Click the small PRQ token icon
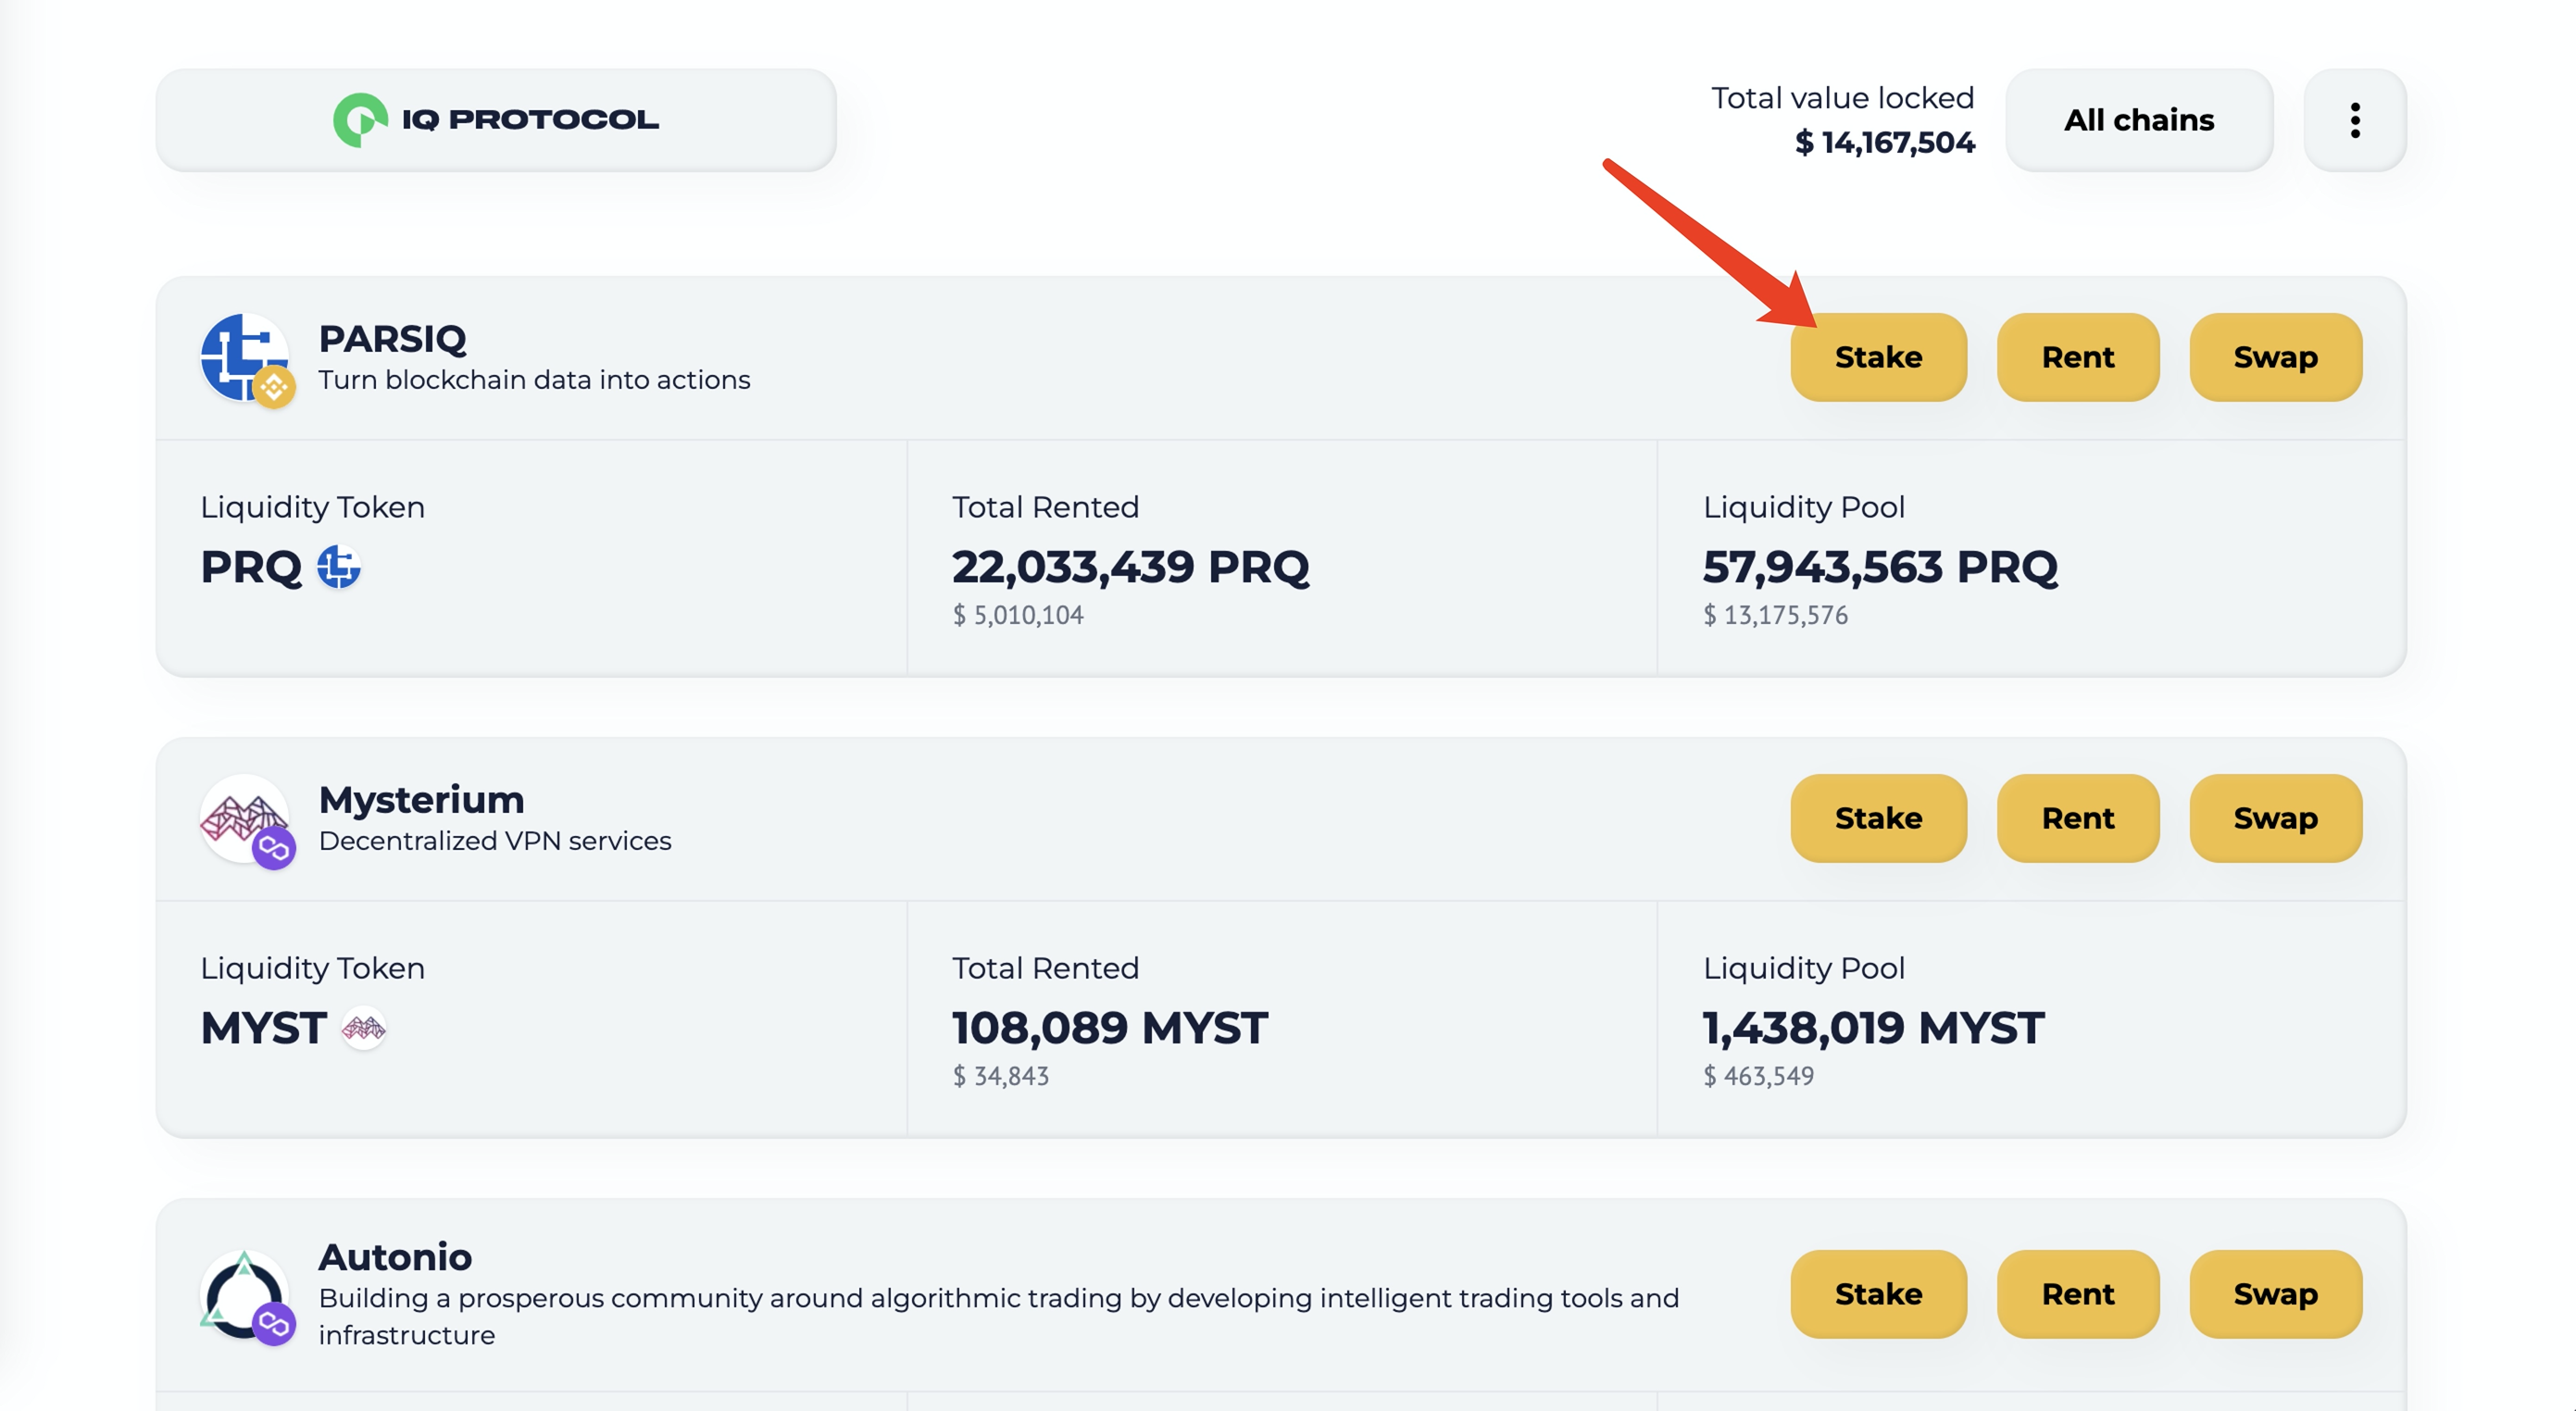The height and width of the screenshot is (1411, 2576). (339, 567)
